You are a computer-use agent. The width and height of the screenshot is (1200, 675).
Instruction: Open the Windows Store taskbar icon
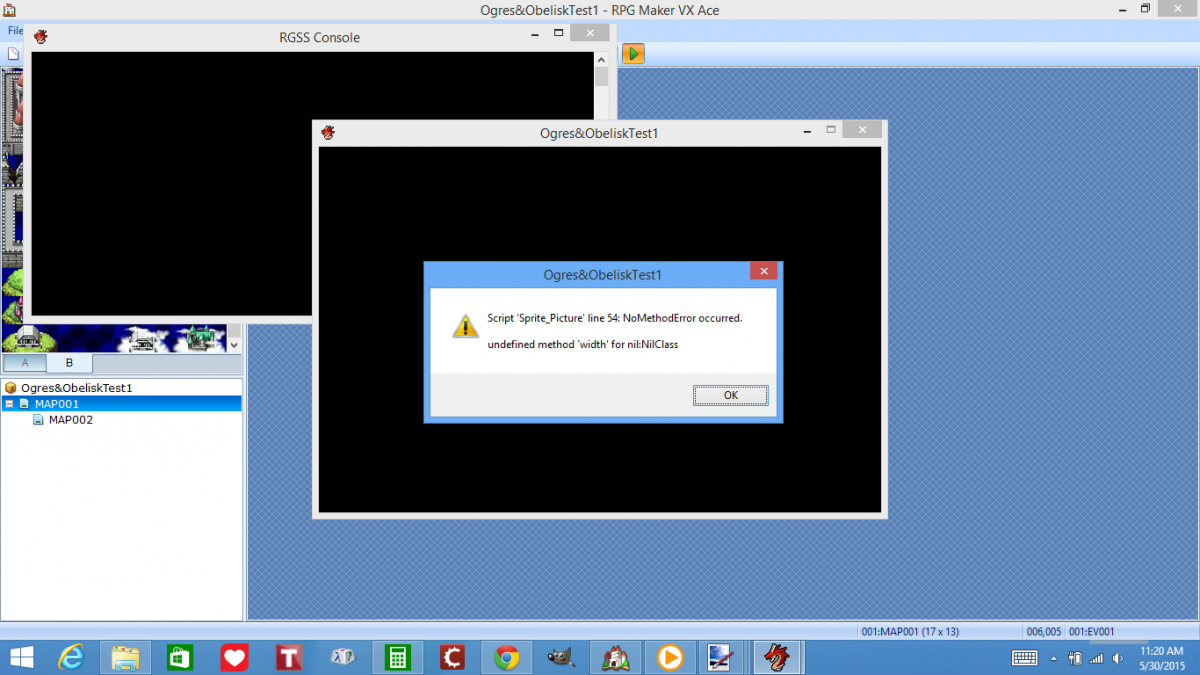[x=180, y=657]
